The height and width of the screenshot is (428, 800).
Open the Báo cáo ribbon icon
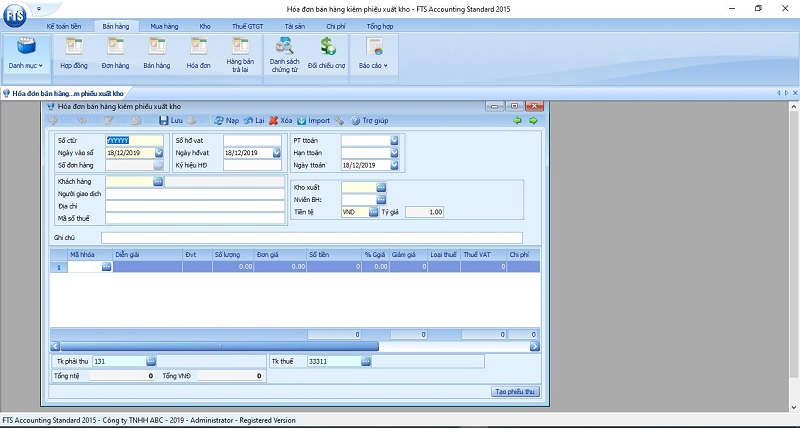pos(373,53)
